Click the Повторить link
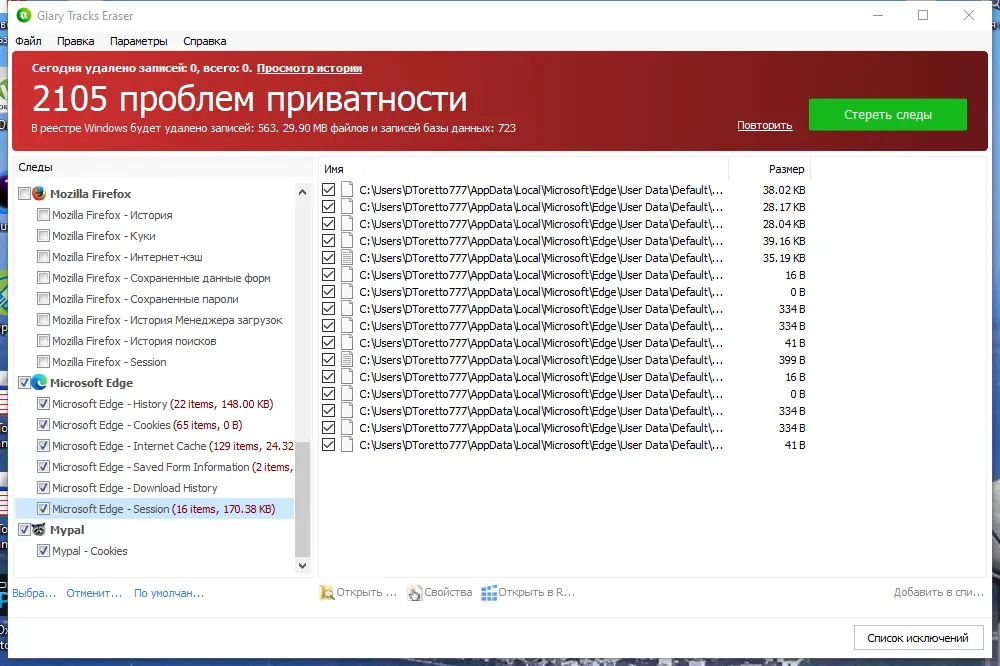1000x666 pixels. pos(765,125)
